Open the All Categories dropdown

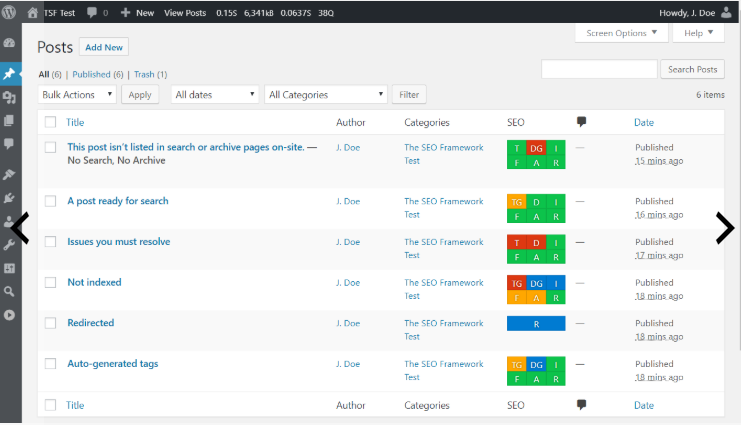[326, 95]
